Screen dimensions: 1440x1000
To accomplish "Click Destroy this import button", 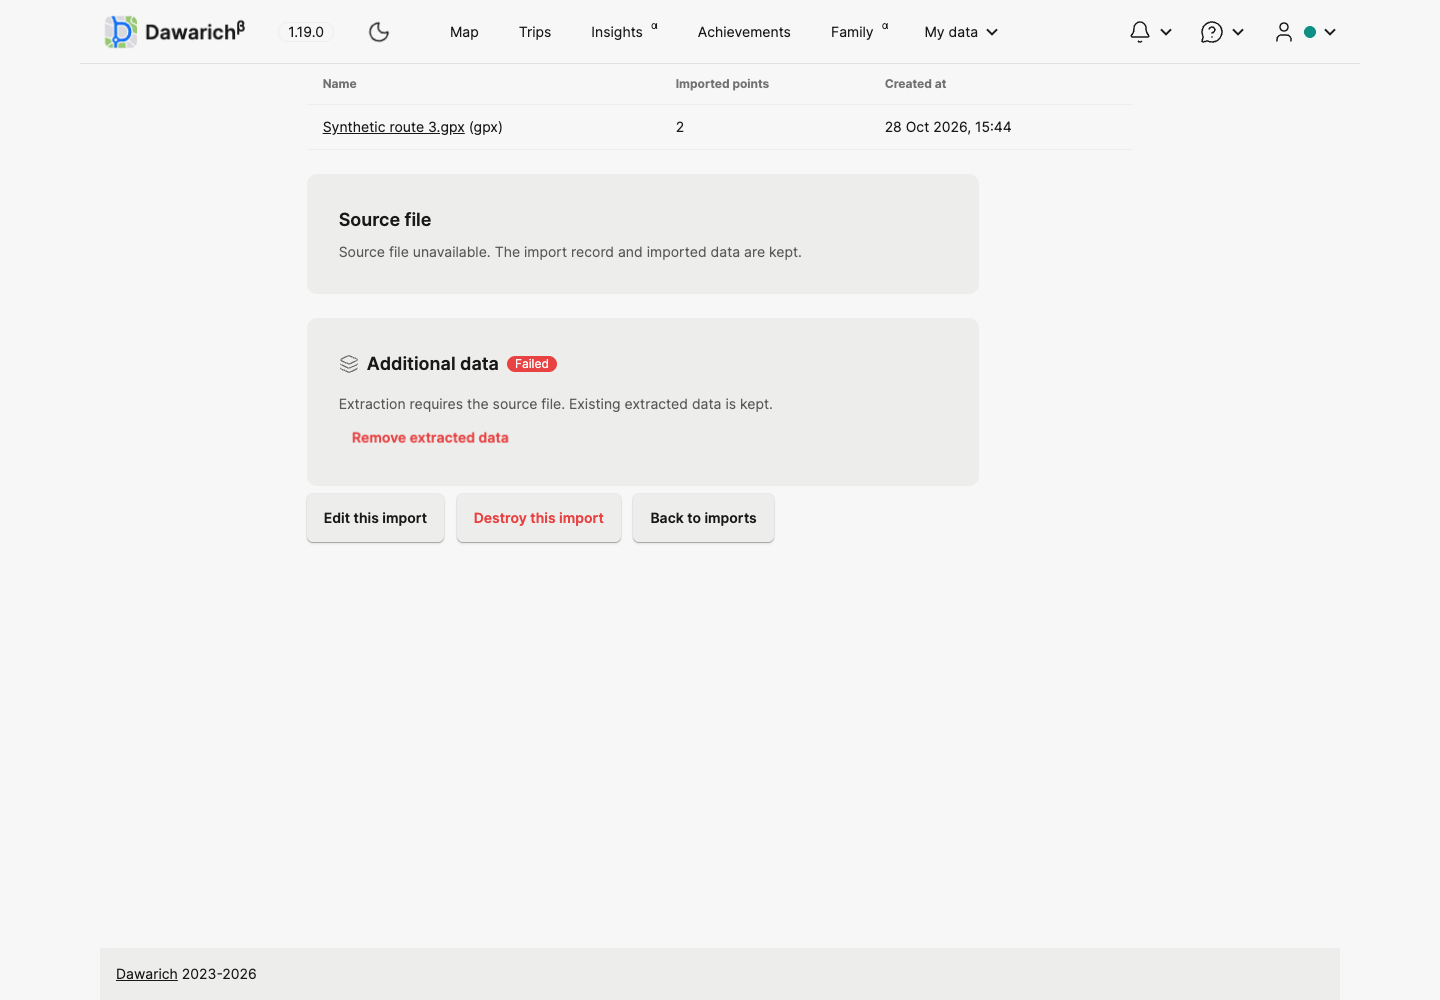I will coord(539,518).
